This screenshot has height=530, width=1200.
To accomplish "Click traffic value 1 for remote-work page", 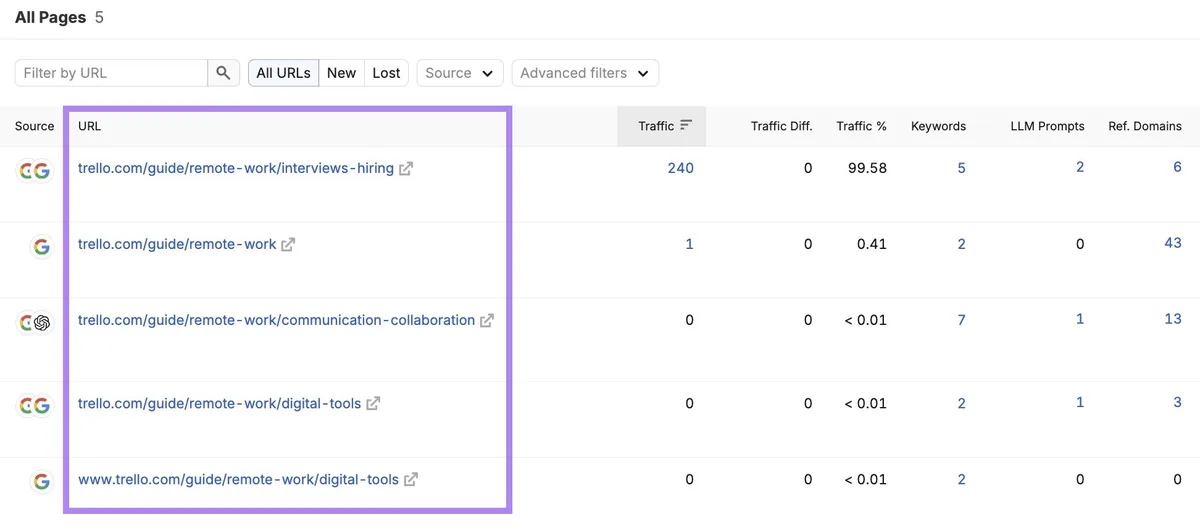I will (x=689, y=244).
